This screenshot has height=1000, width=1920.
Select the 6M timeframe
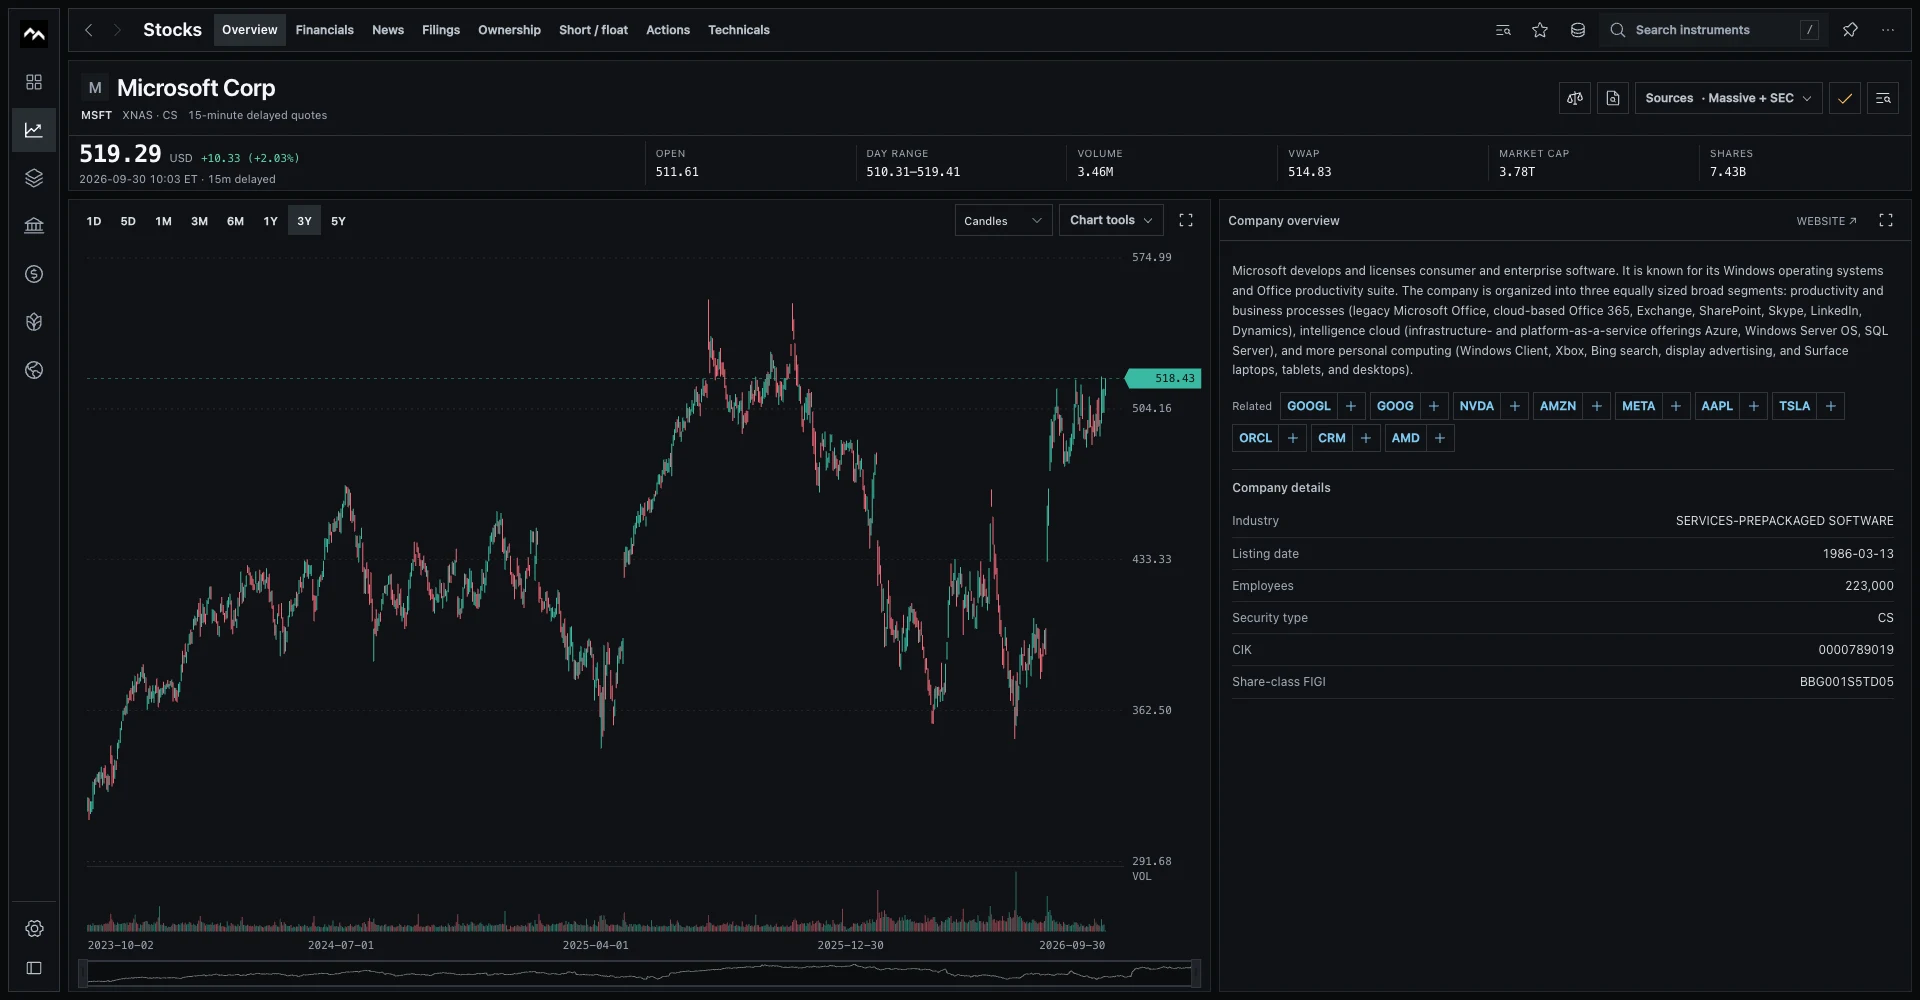pos(236,221)
